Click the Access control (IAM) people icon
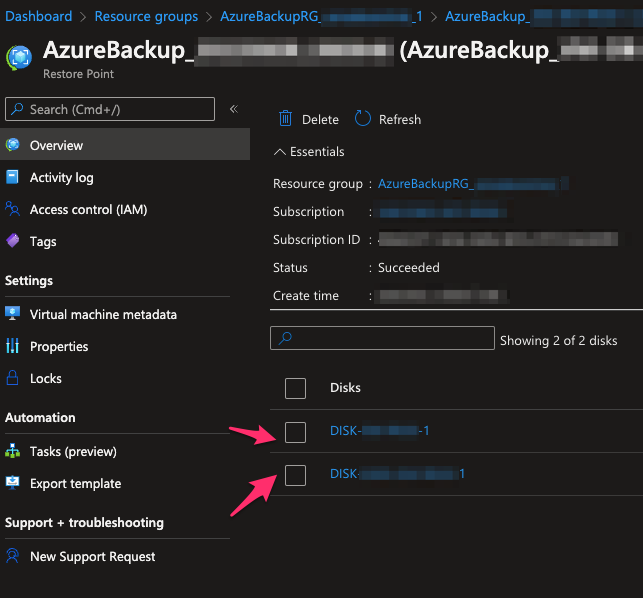The height and width of the screenshot is (598, 643). point(12,209)
